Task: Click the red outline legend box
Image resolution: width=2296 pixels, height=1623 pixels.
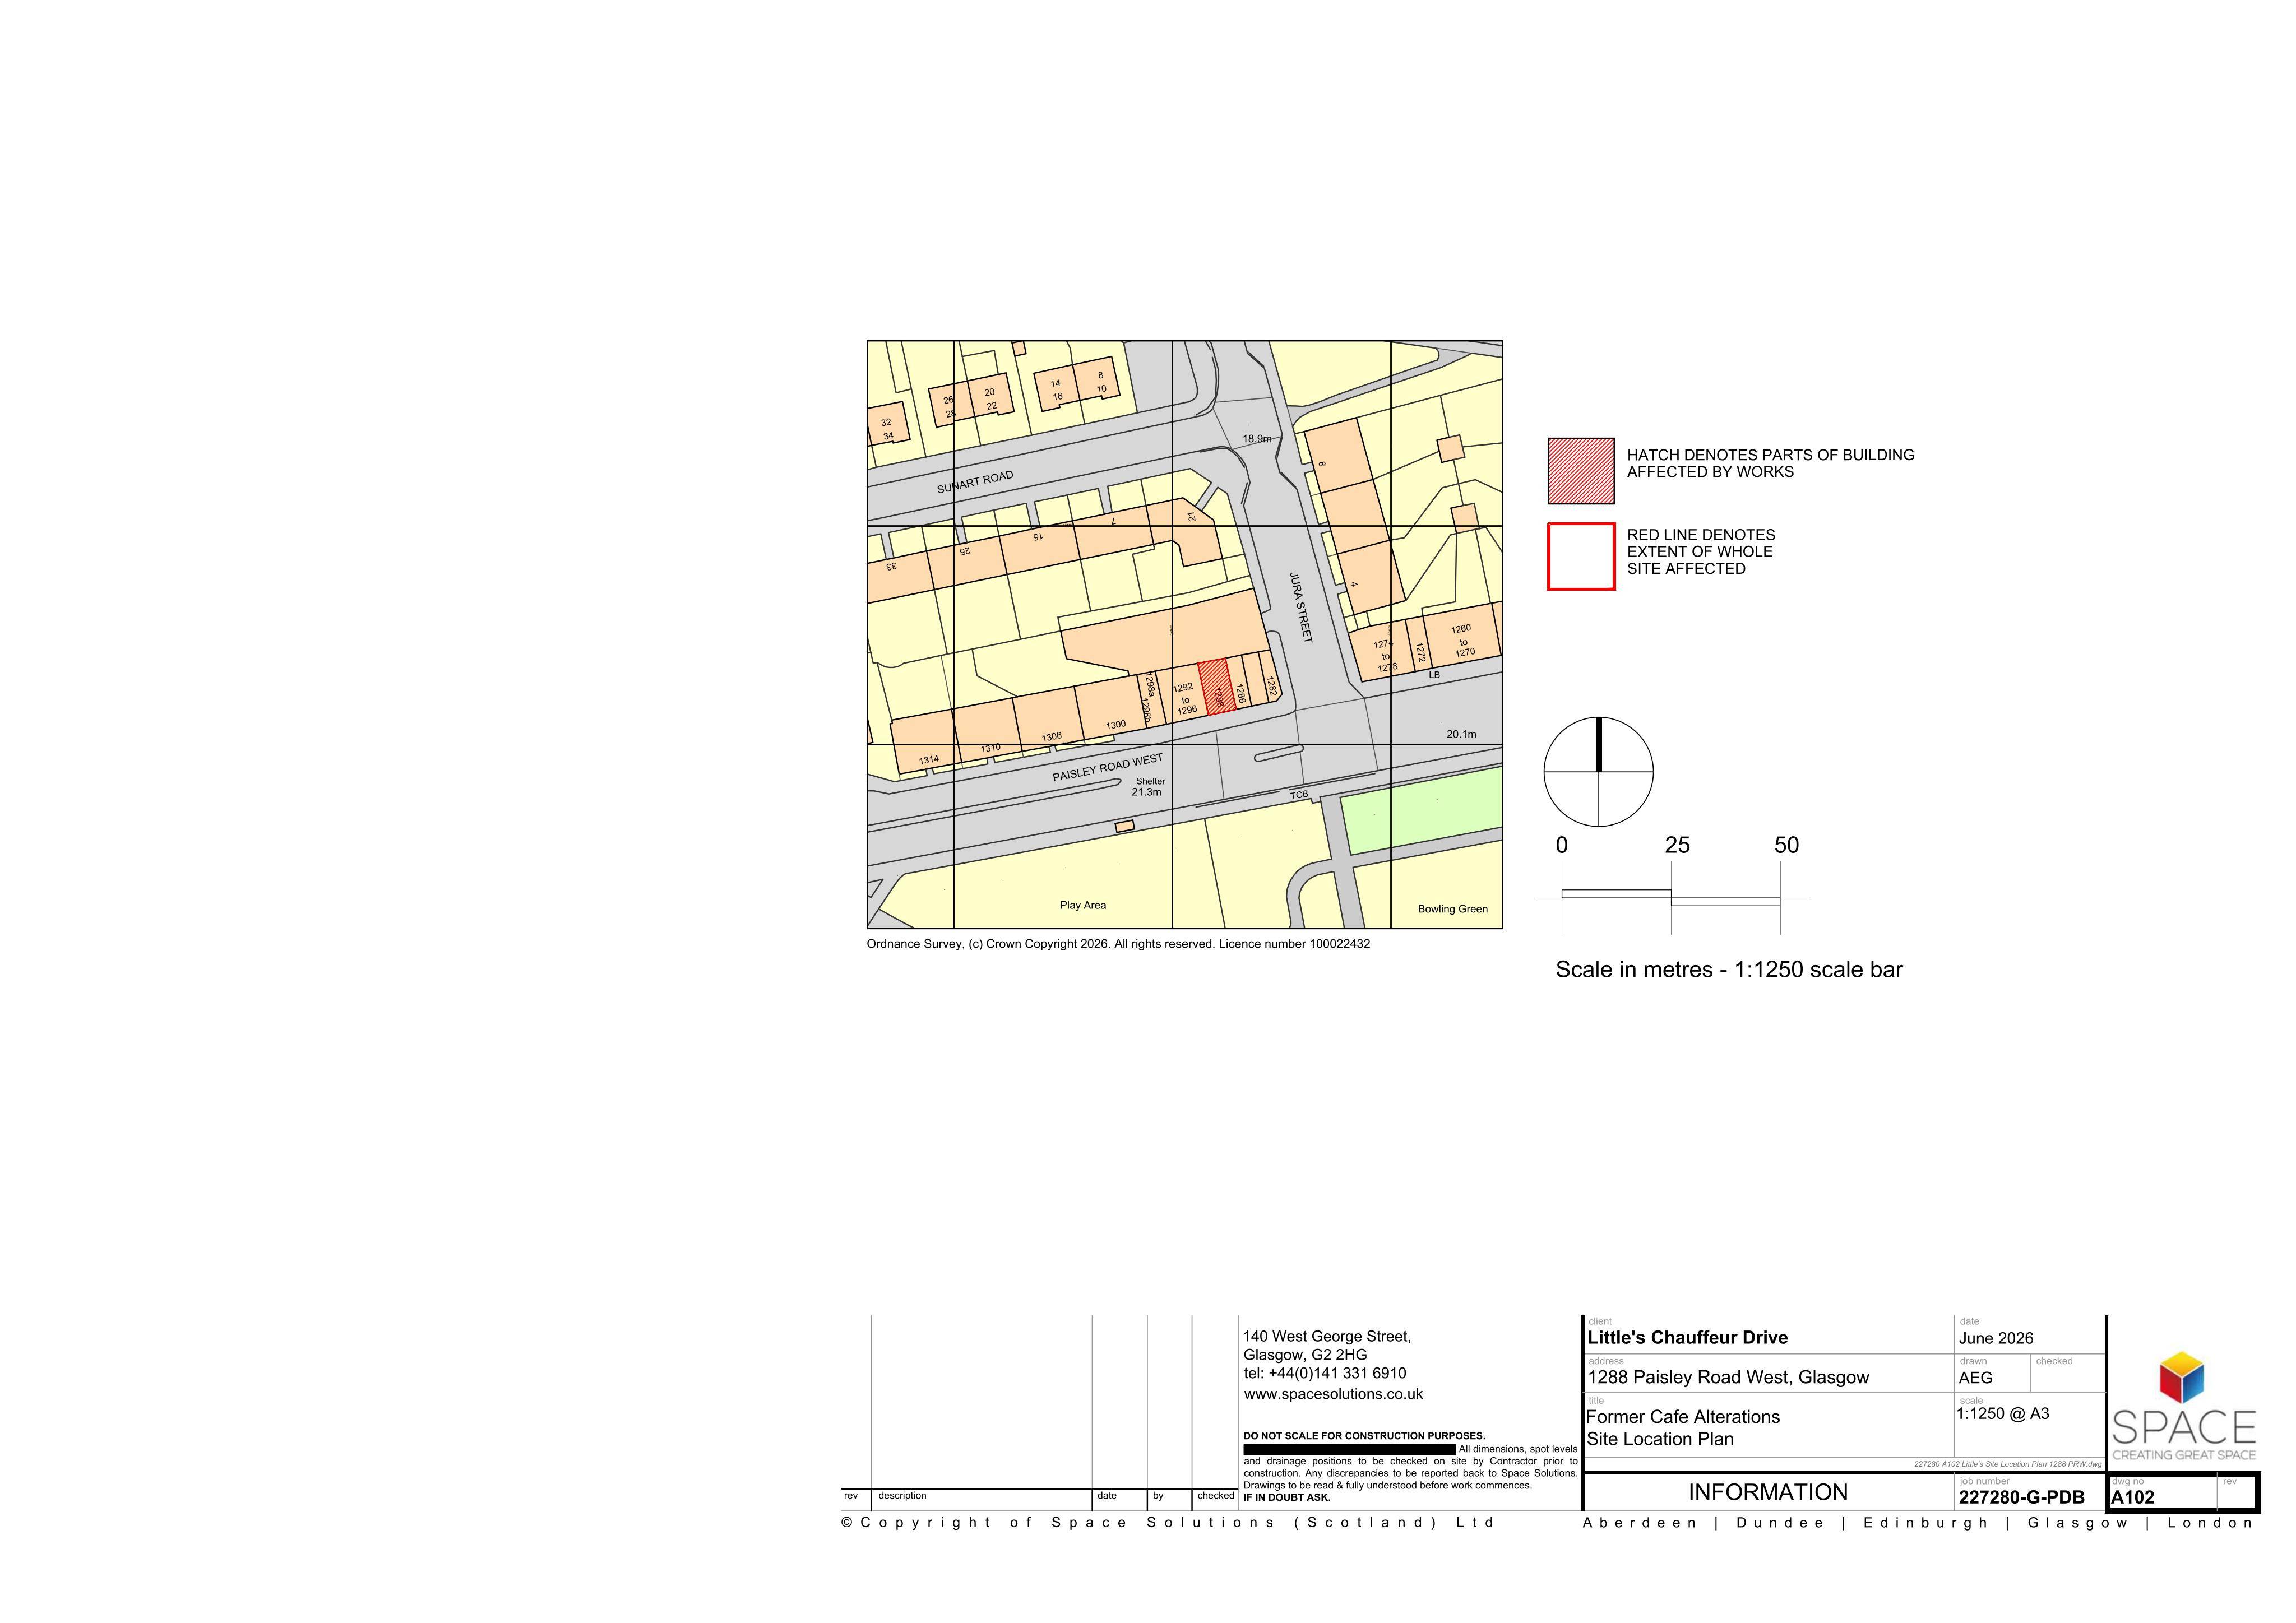Action: point(1581,557)
